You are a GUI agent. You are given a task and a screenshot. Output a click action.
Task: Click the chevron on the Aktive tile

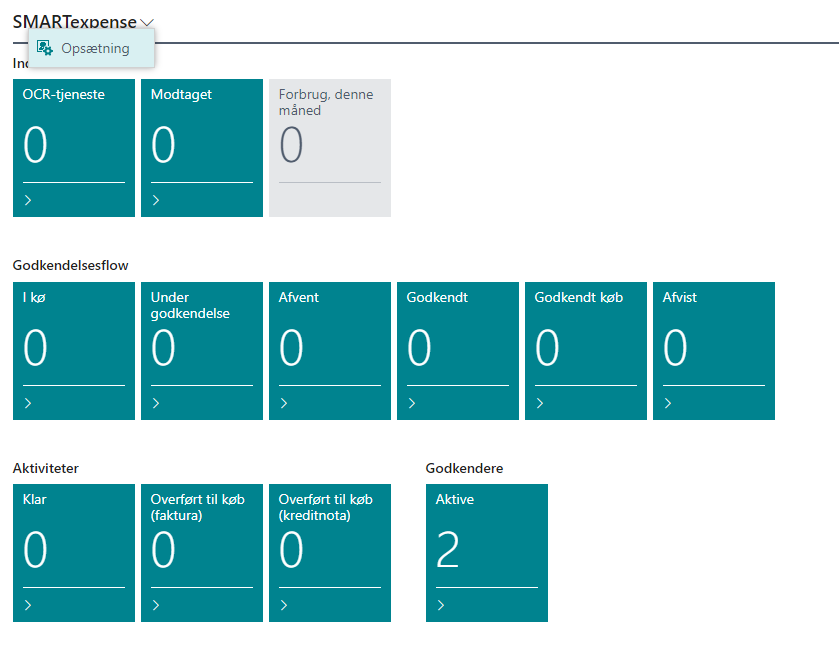point(441,605)
